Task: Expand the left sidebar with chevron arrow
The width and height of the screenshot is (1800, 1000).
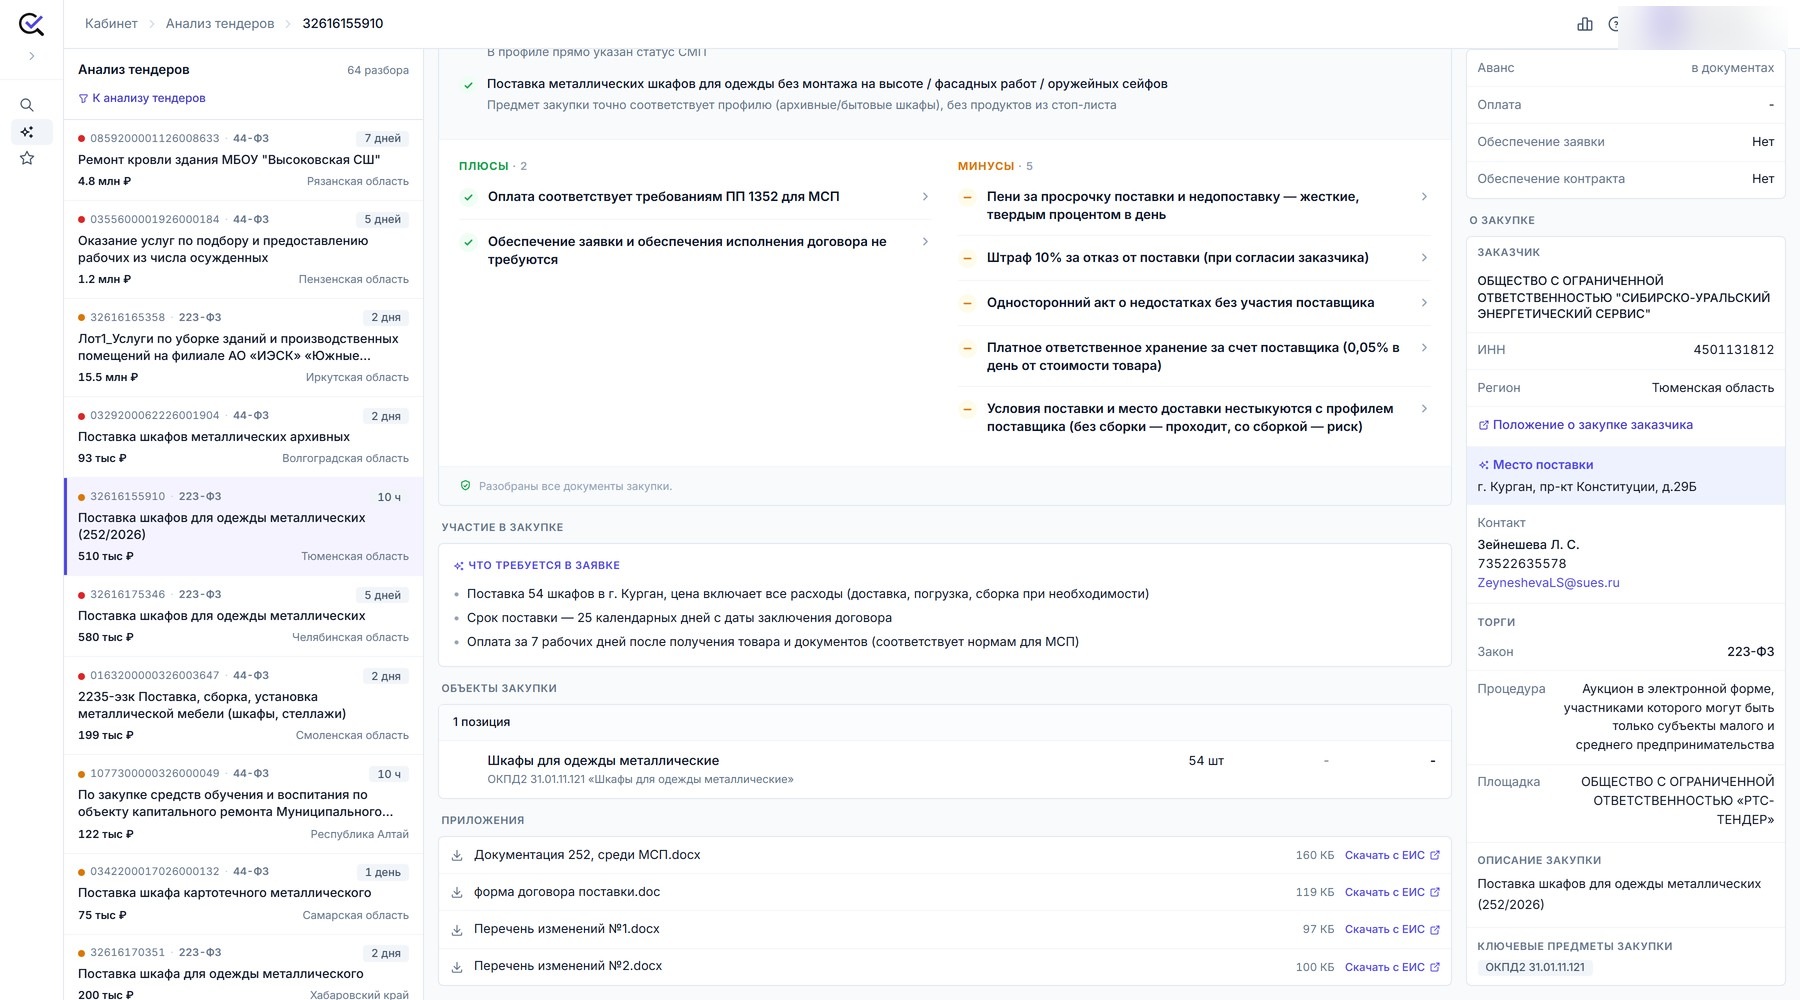Action: pyautogui.click(x=31, y=57)
